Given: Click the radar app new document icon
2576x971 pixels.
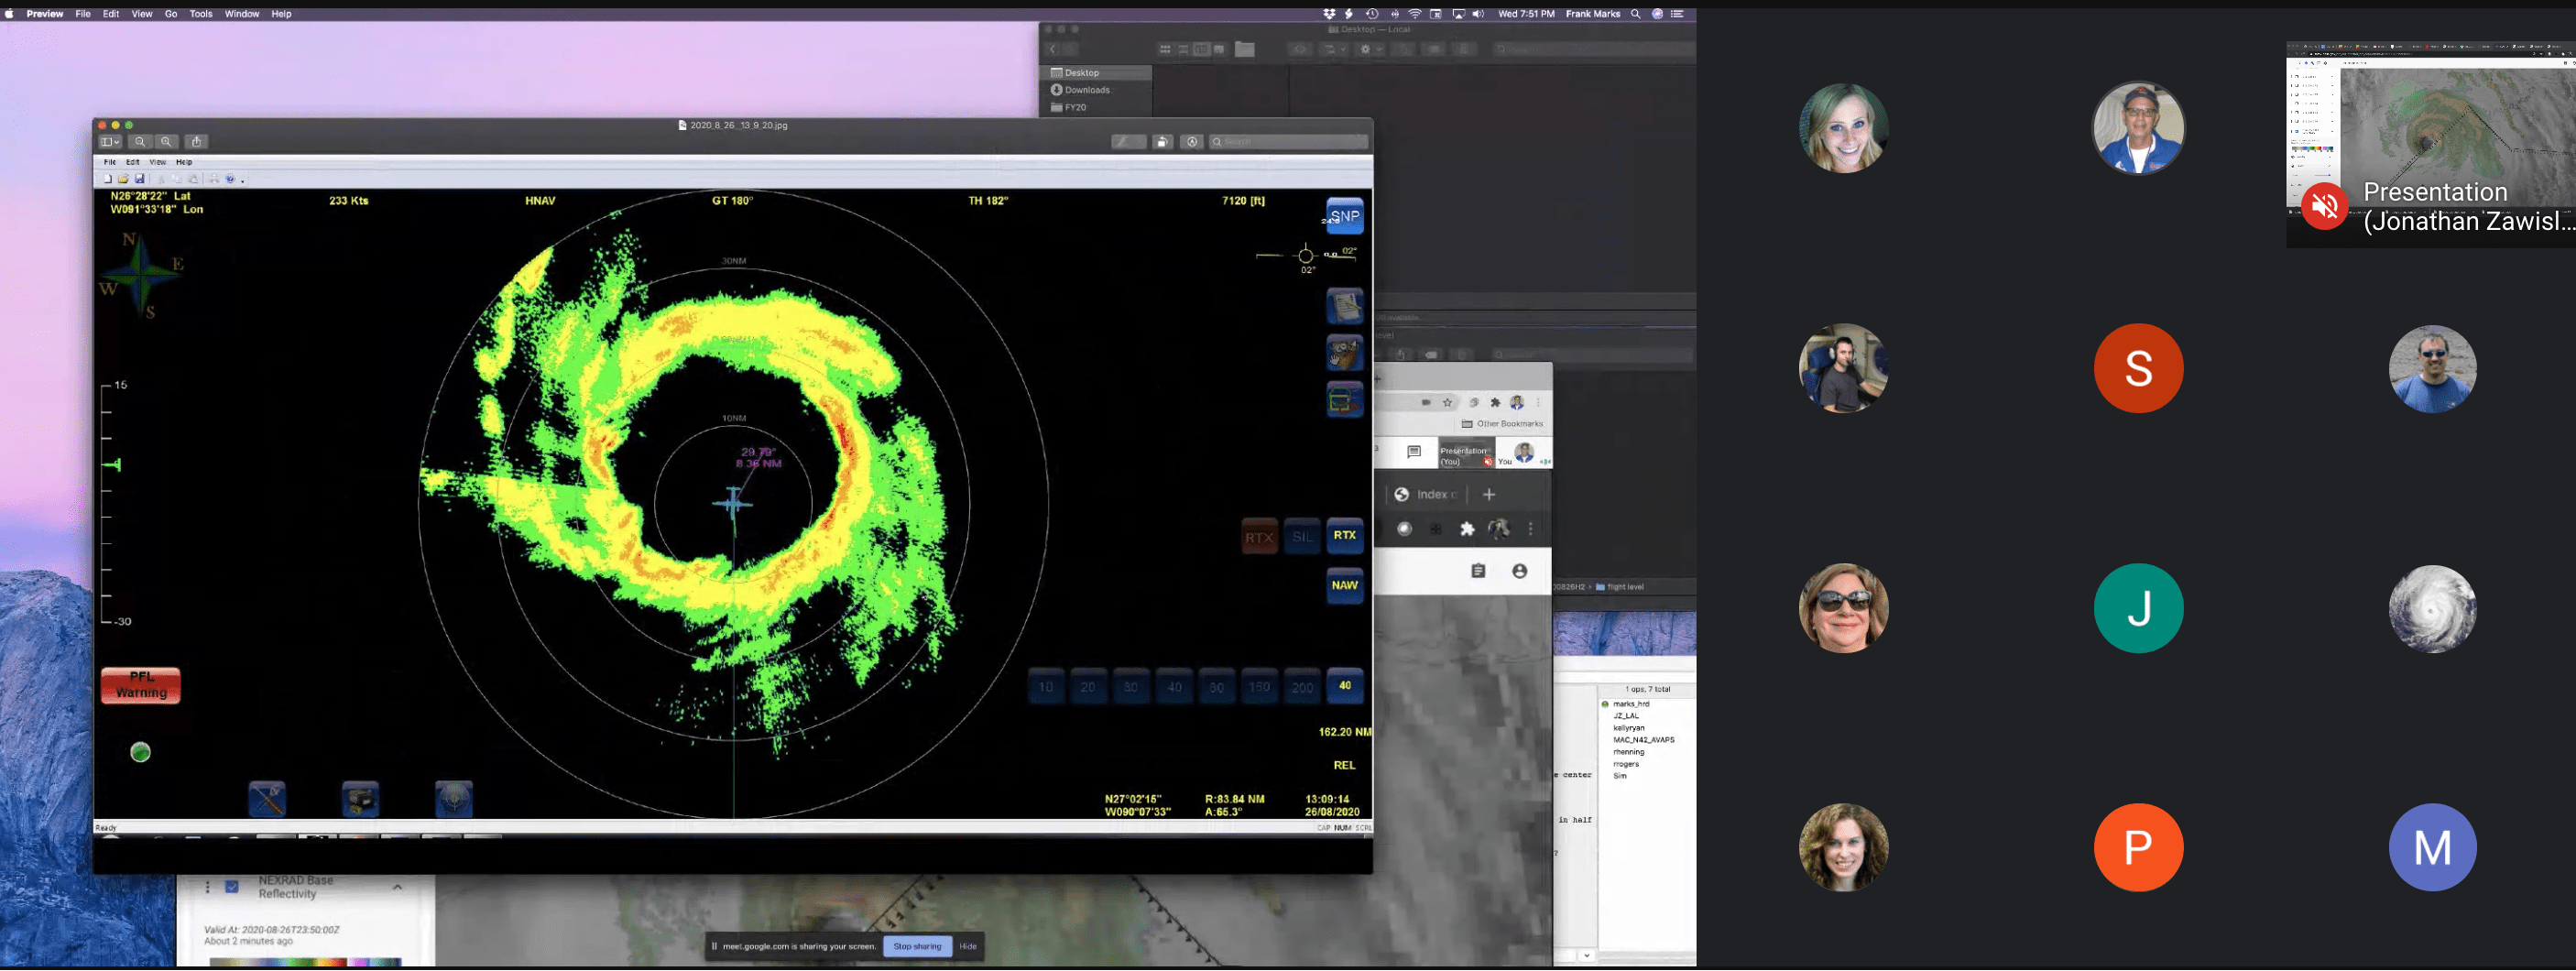Looking at the screenshot, I should click(108, 179).
